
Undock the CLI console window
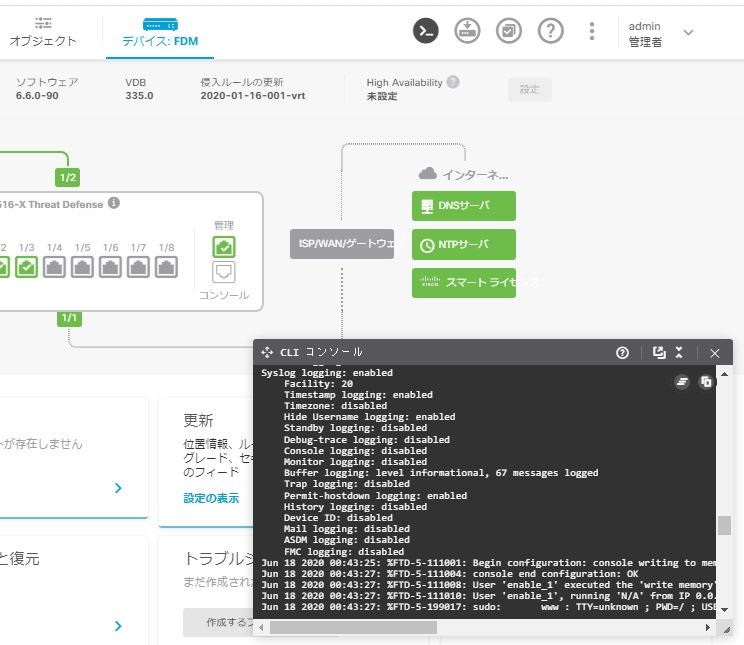659,352
